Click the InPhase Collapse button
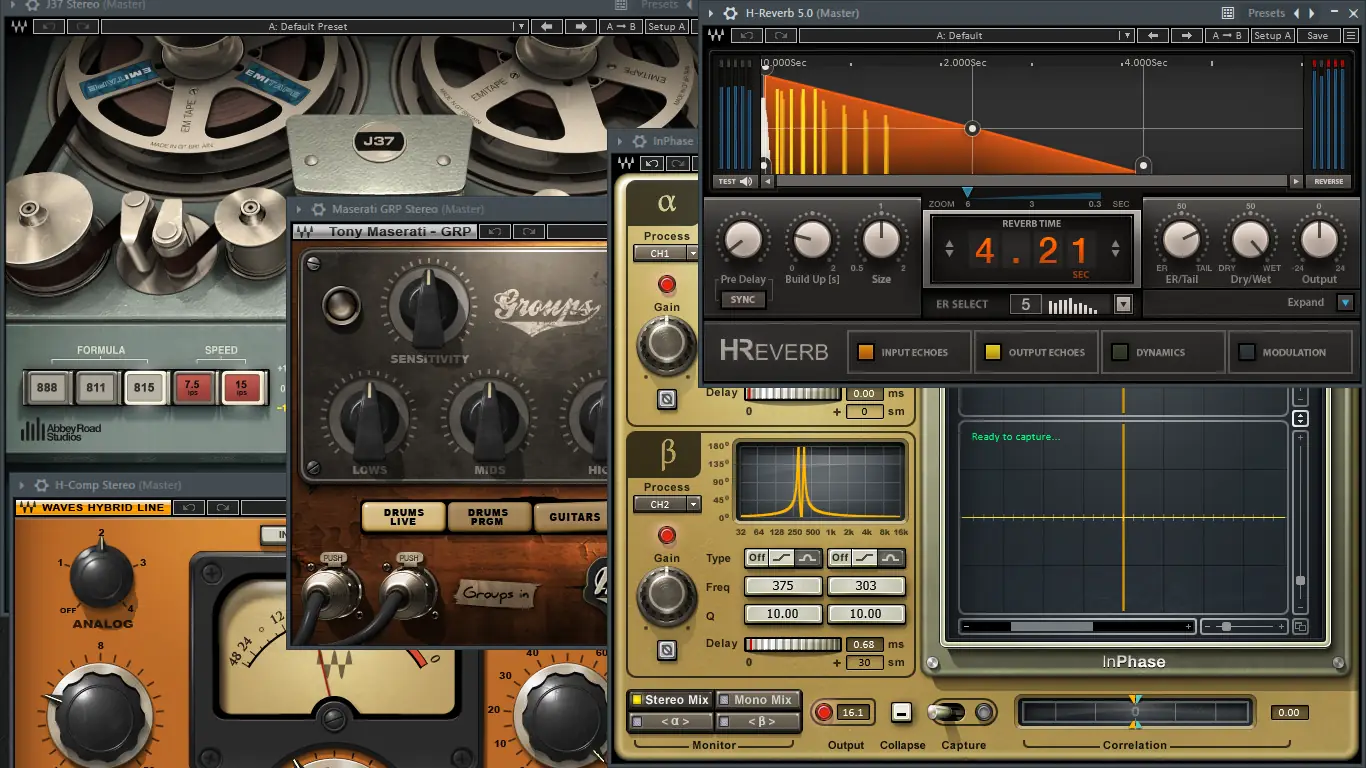The height and width of the screenshot is (768, 1366). (901, 712)
